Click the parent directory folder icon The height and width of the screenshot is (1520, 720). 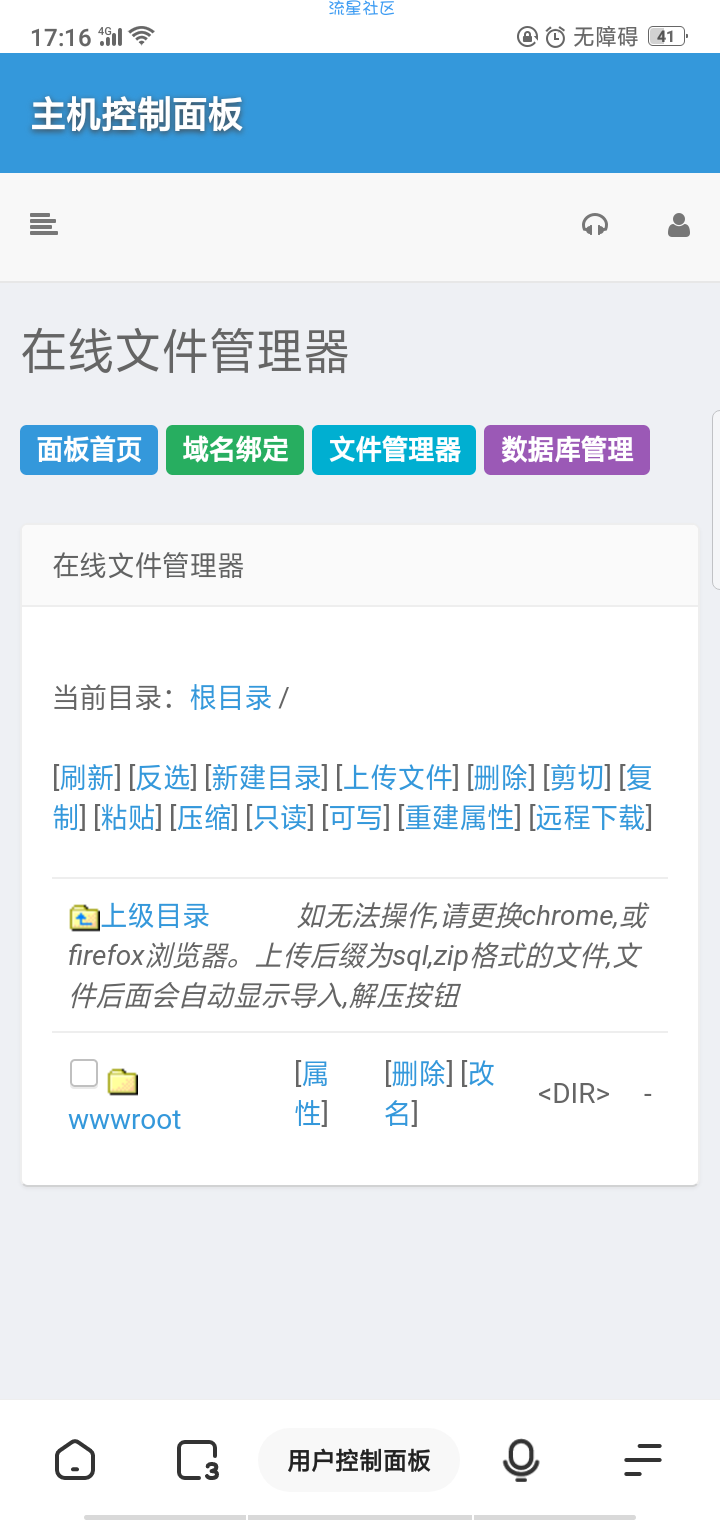click(x=84, y=917)
